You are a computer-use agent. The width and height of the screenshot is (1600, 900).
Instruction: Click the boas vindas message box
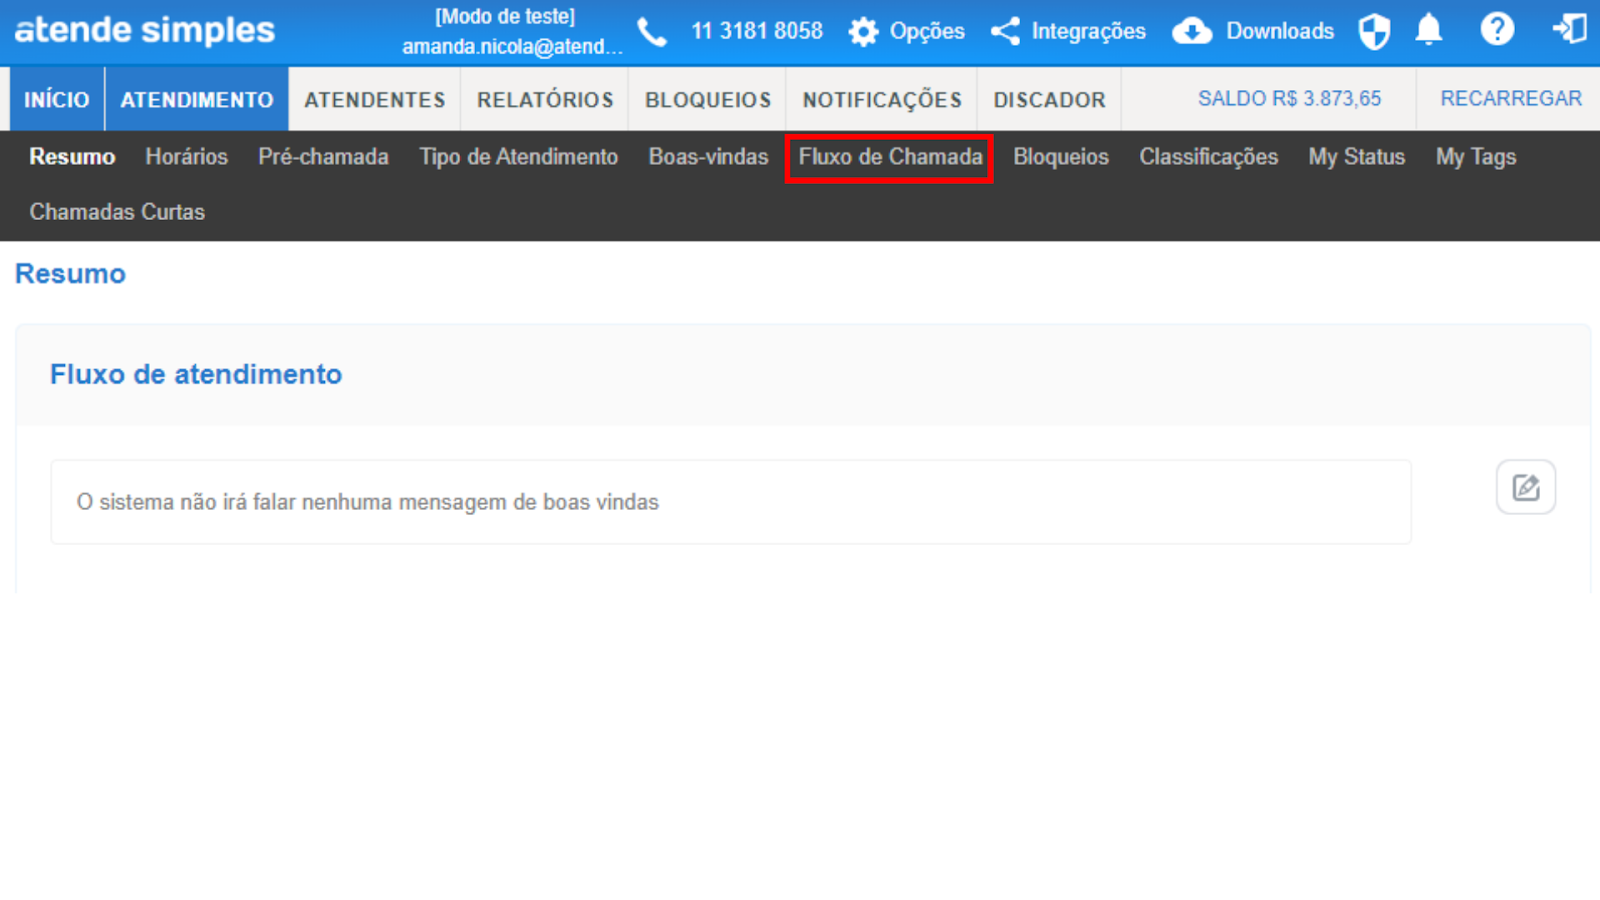pyautogui.click(x=731, y=502)
